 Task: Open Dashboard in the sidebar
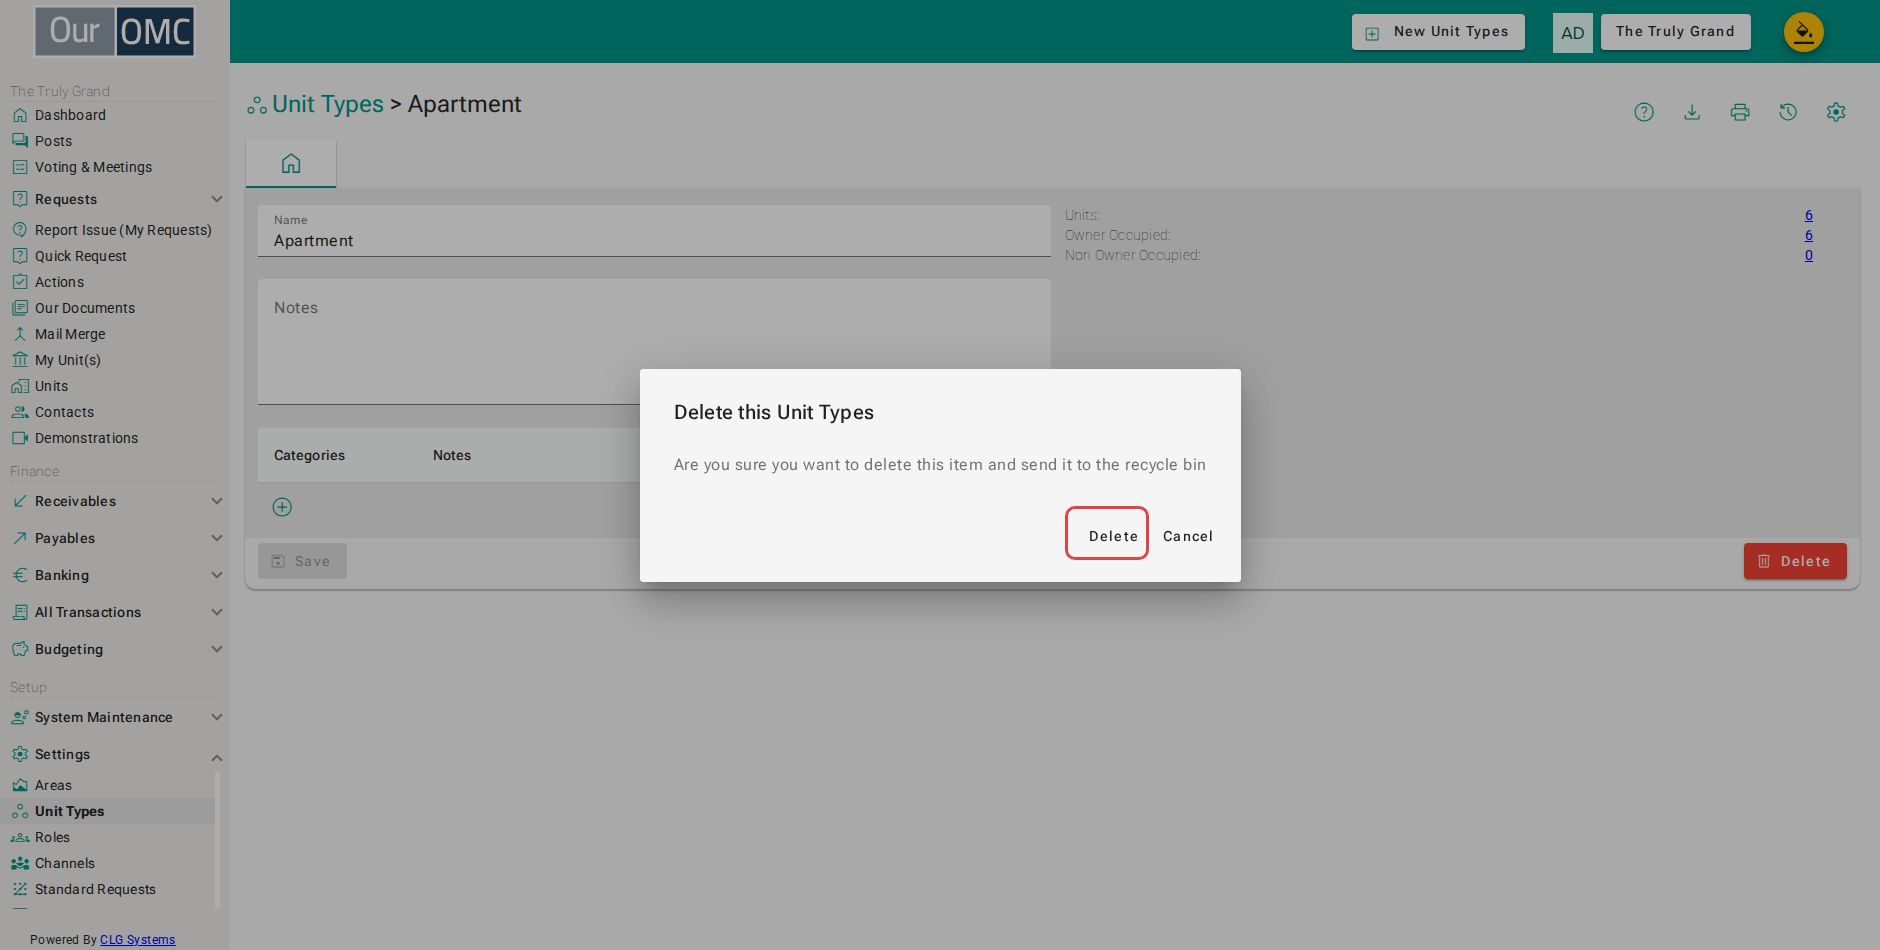pos(70,115)
